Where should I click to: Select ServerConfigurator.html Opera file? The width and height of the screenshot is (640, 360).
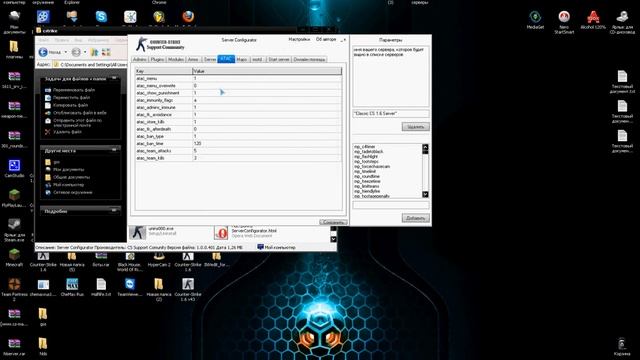(x=245, y=232)
